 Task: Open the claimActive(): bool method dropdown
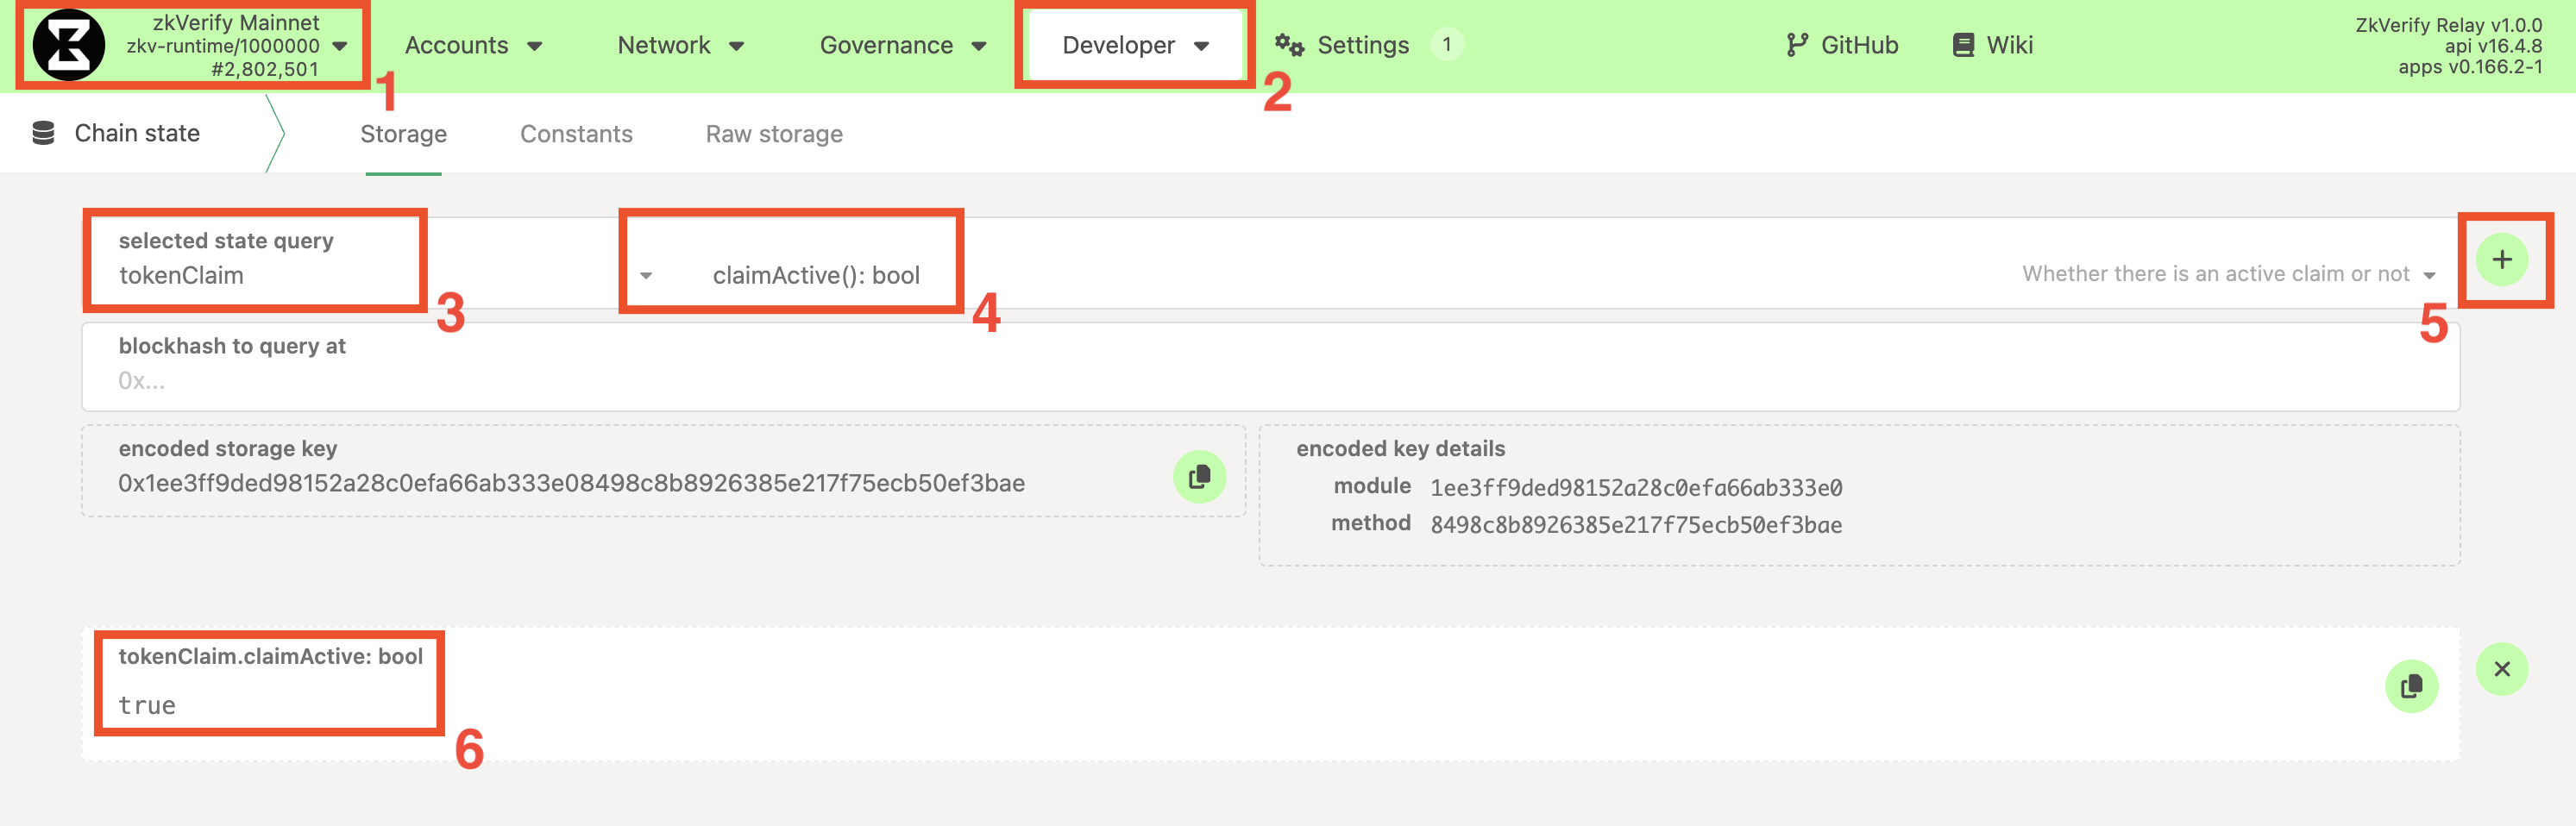click(1500, 274)
